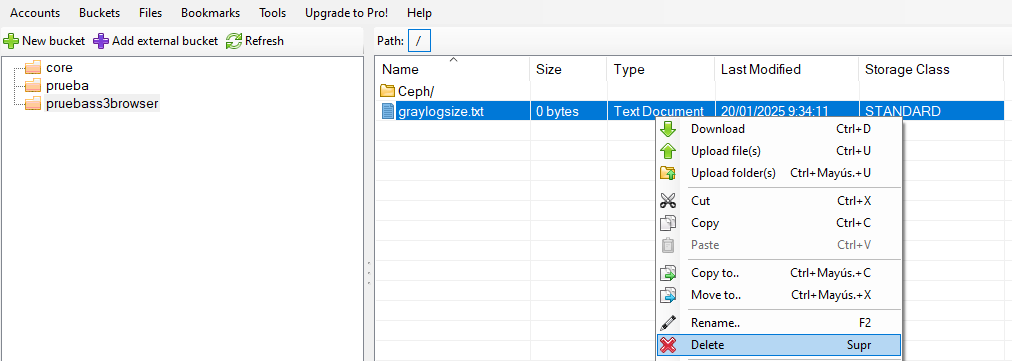Click the red X Delete icon
This screenshot has width=1012, height=361.
tap(668, 345)
